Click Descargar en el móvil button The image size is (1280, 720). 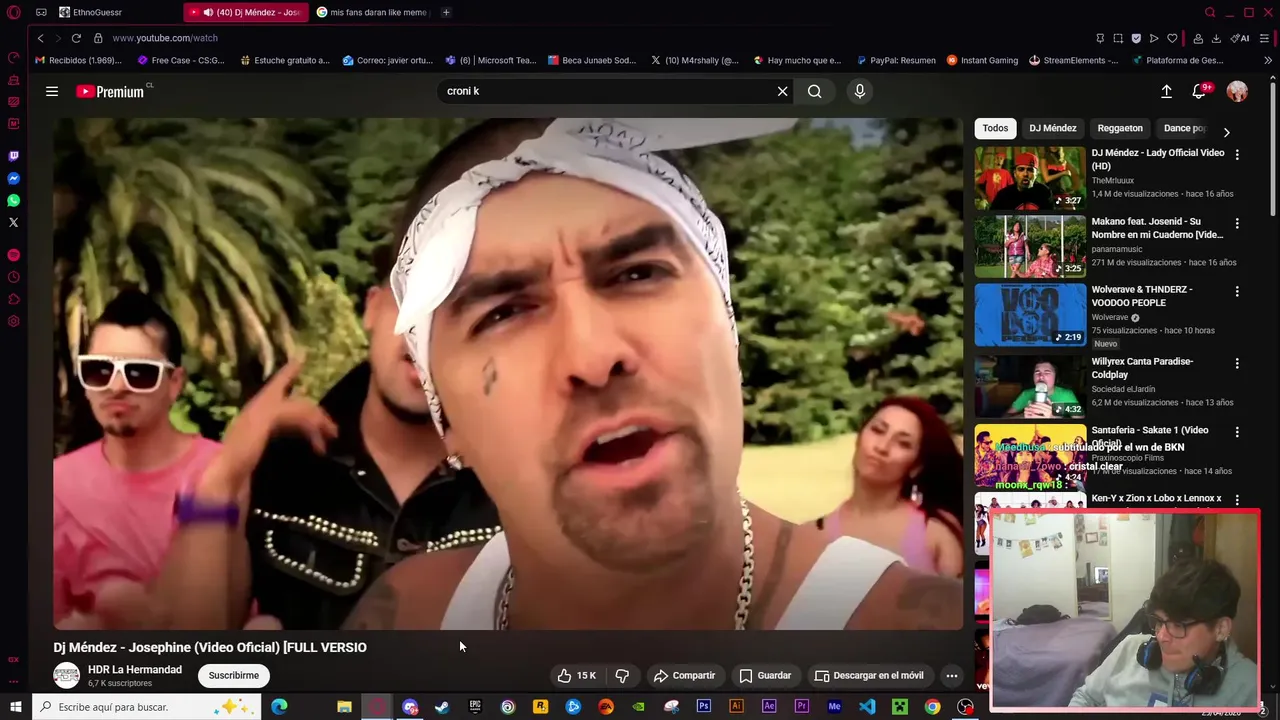(868, 676)
